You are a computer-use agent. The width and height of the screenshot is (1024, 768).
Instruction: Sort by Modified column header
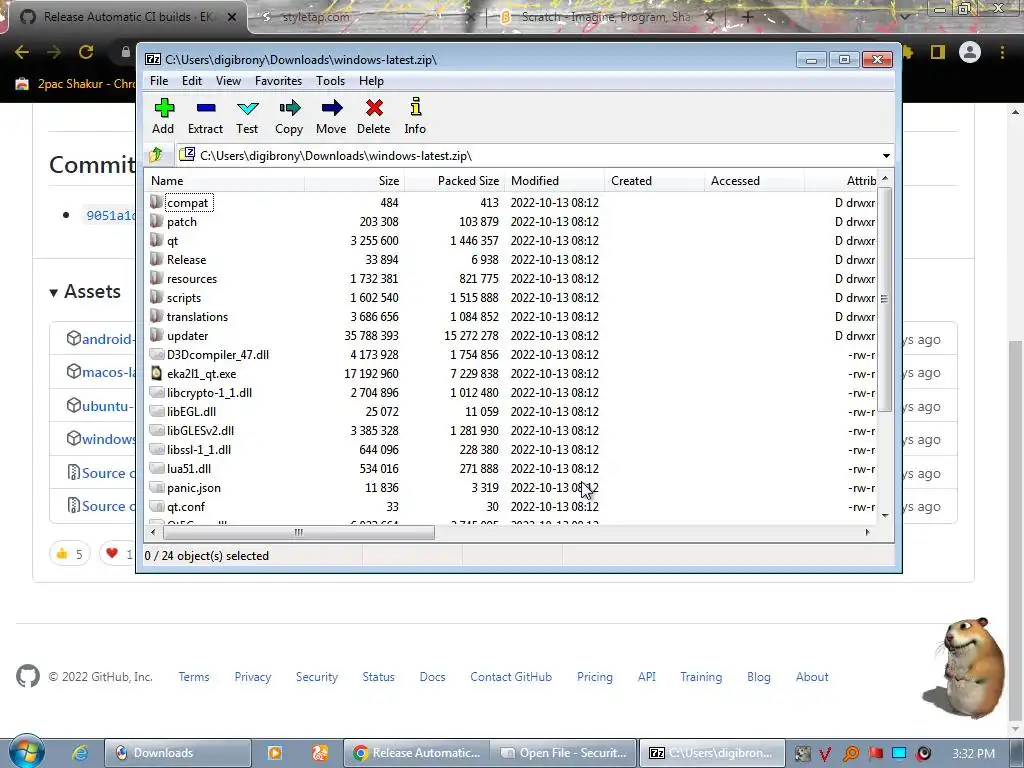point(554,181)
